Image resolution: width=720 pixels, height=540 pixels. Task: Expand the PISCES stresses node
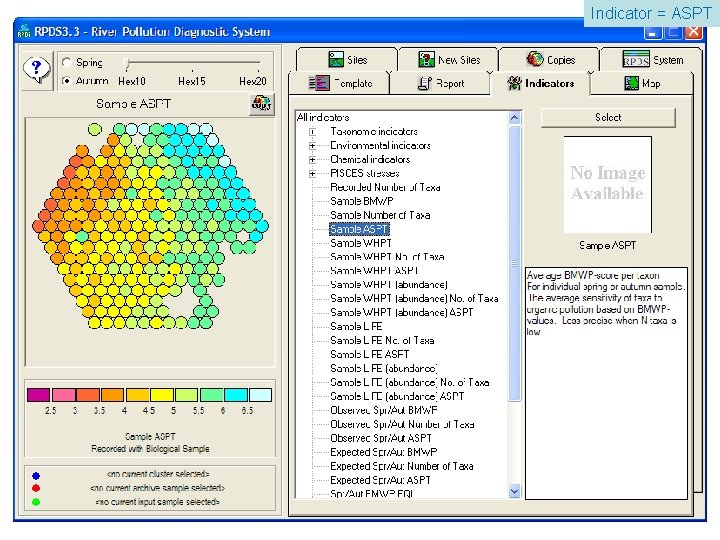[x=312, y=174]
